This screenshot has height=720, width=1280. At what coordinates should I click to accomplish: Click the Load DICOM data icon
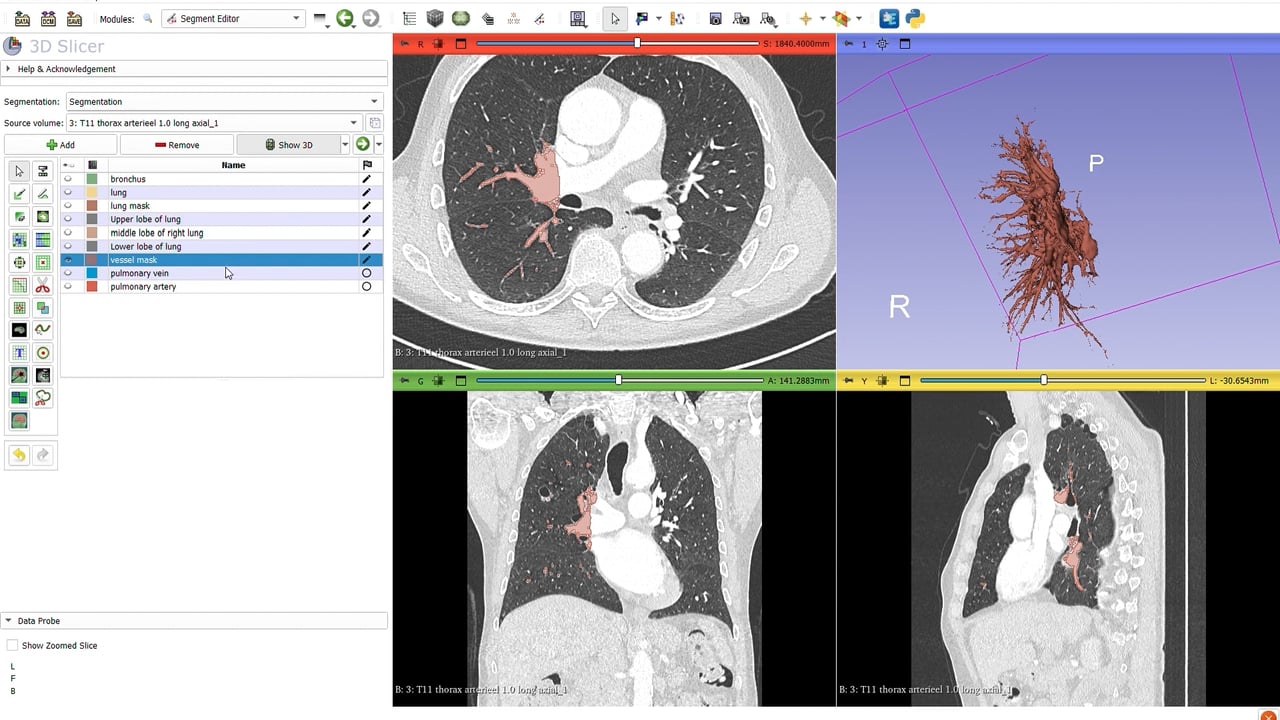48,18
